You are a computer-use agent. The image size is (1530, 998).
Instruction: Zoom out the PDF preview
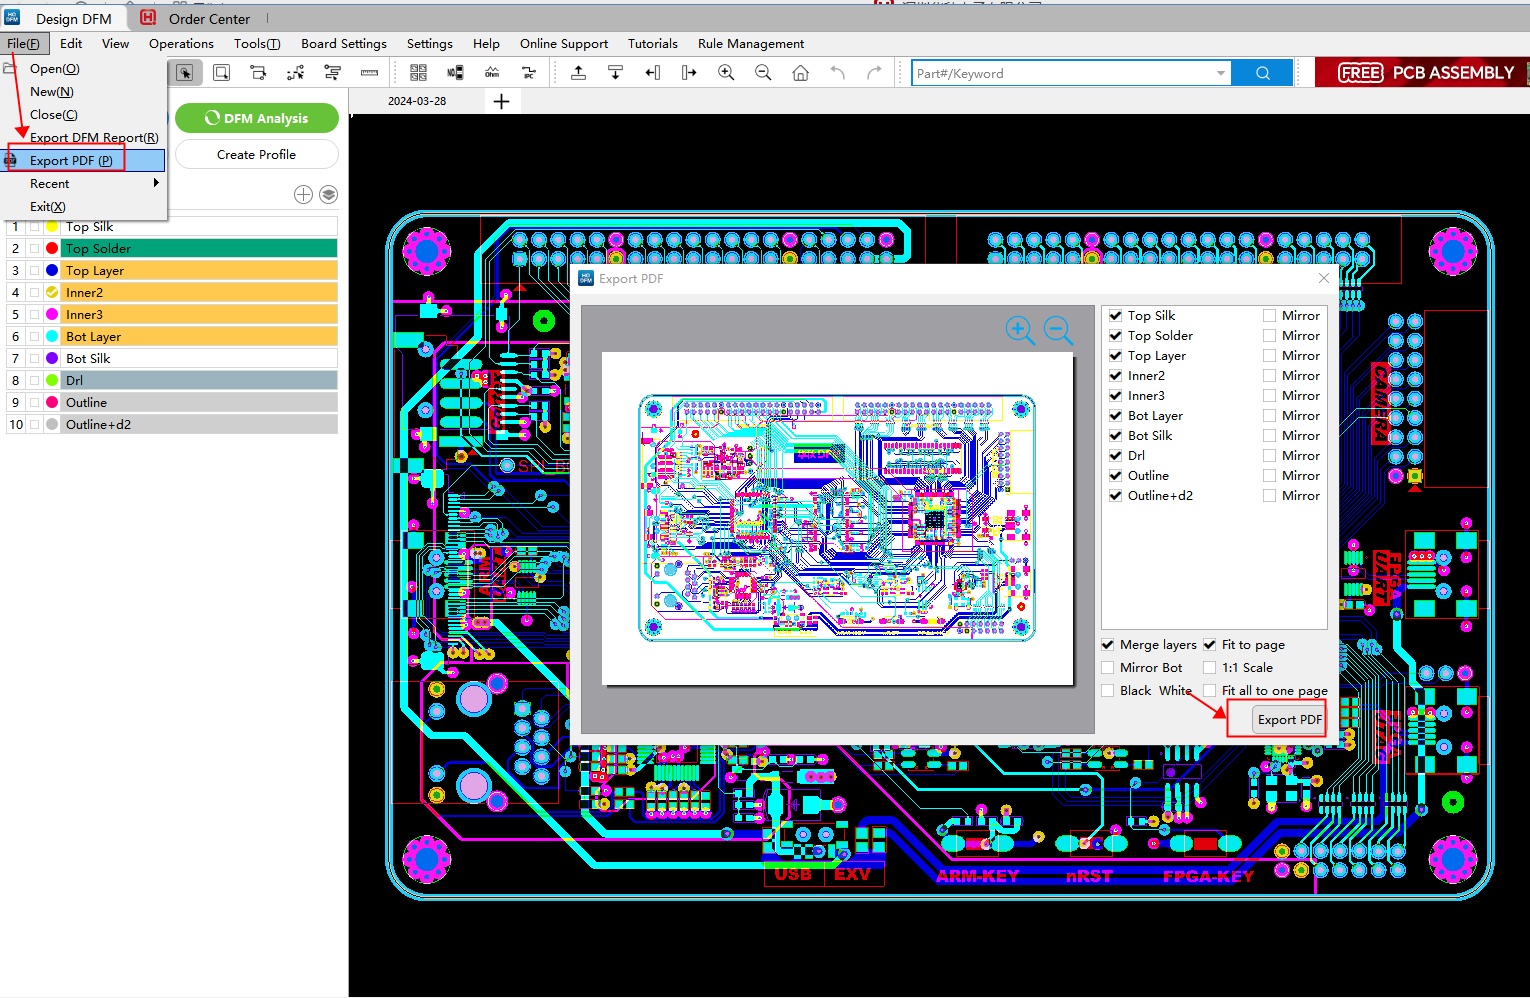tap(1057, 330)
